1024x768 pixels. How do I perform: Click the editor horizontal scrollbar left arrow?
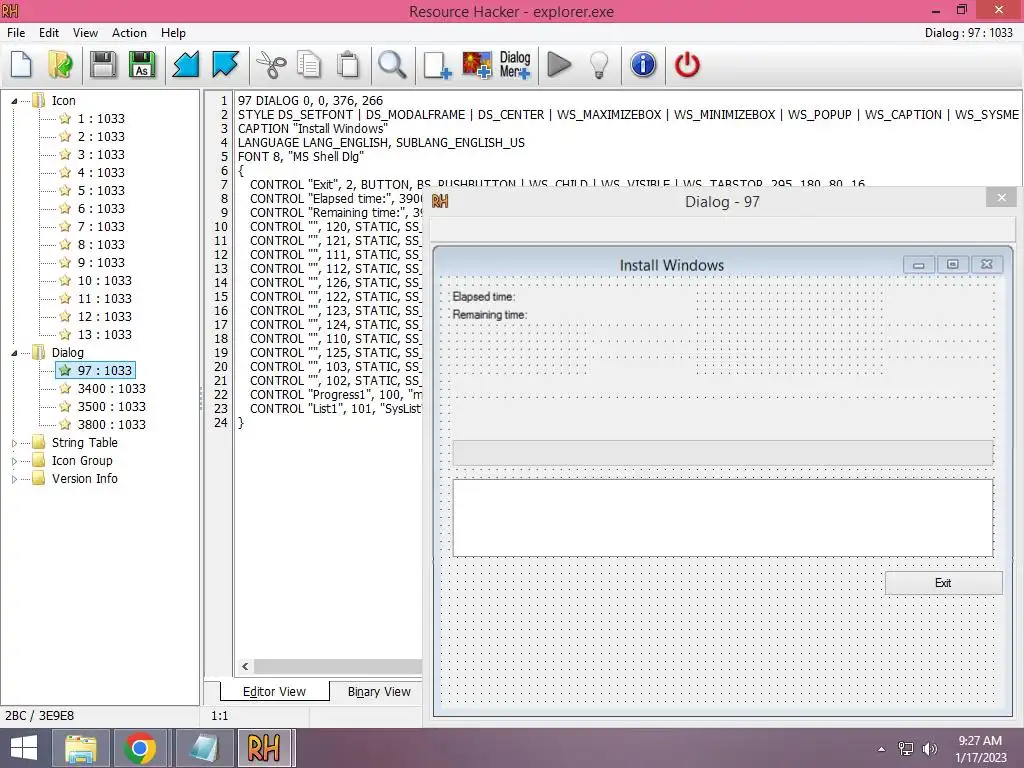(245, 667)
